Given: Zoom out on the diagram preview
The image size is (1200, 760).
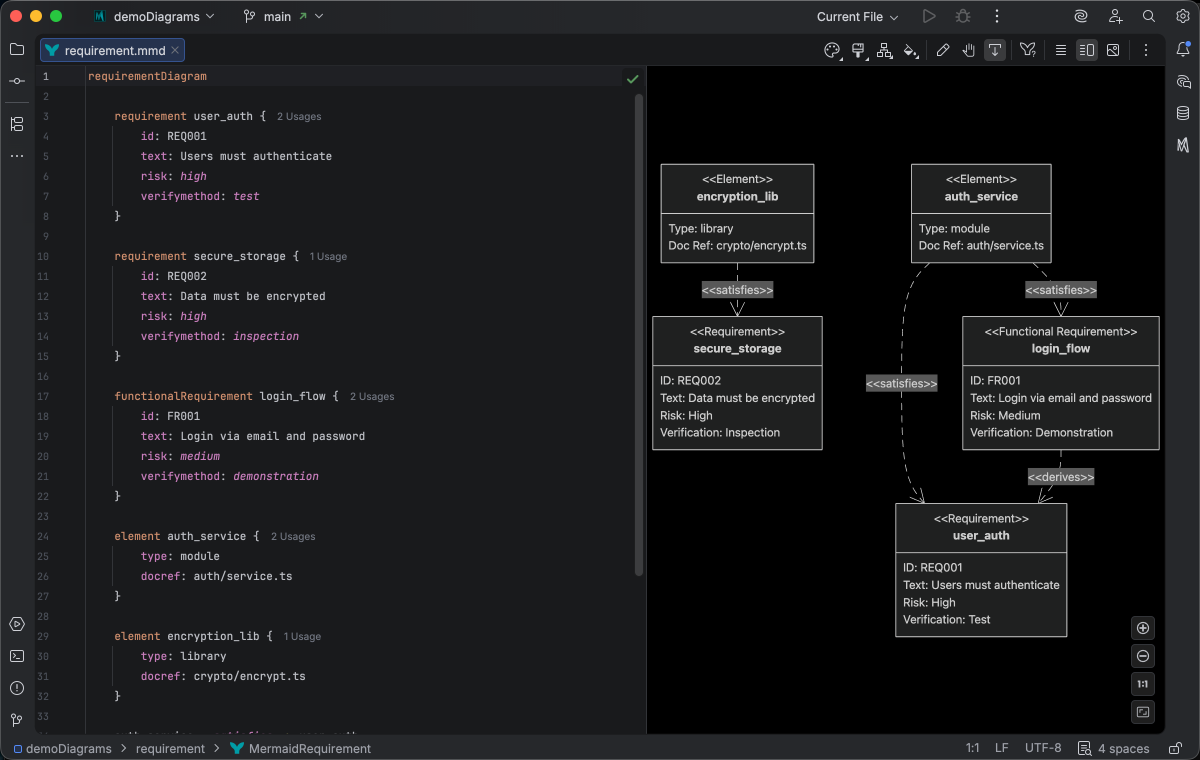Looking at the screenshot, I should click(x=1144, y=656).
